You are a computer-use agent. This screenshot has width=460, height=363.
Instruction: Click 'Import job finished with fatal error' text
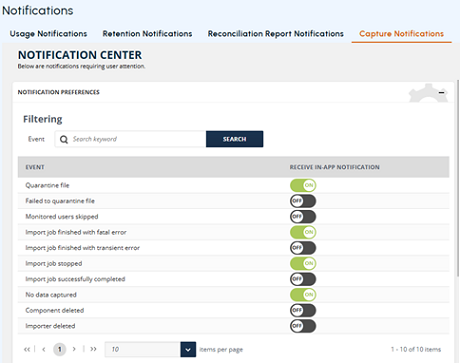click(76, 232)
